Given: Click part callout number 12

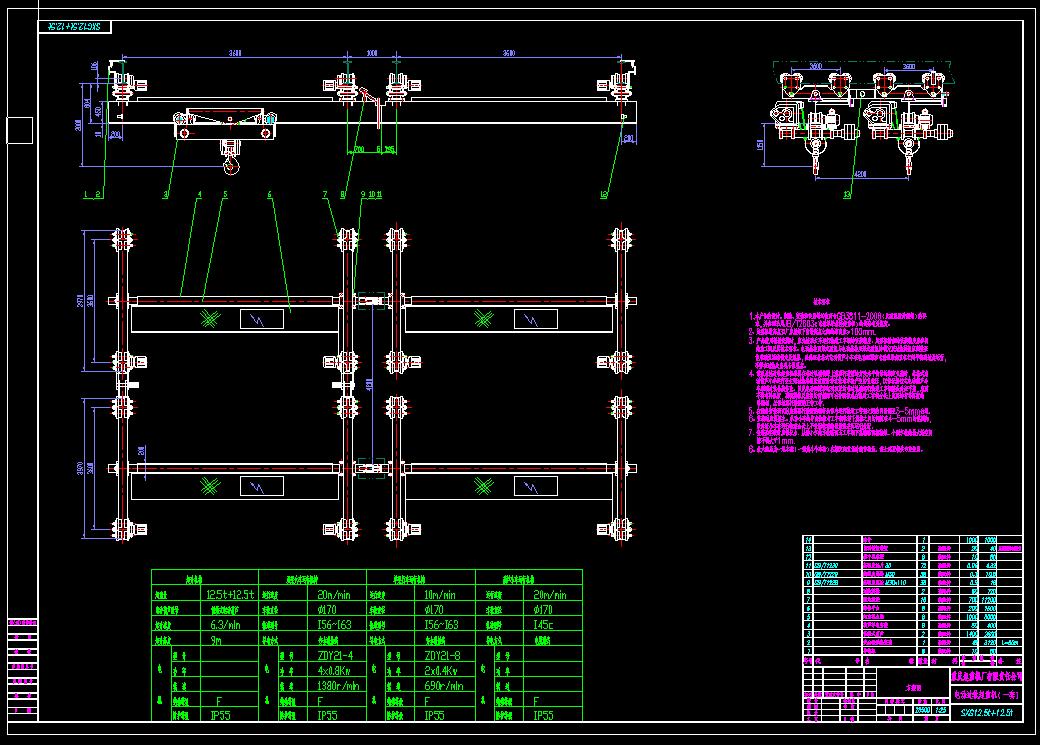Looking at the screenshot, I should (604, 194).
